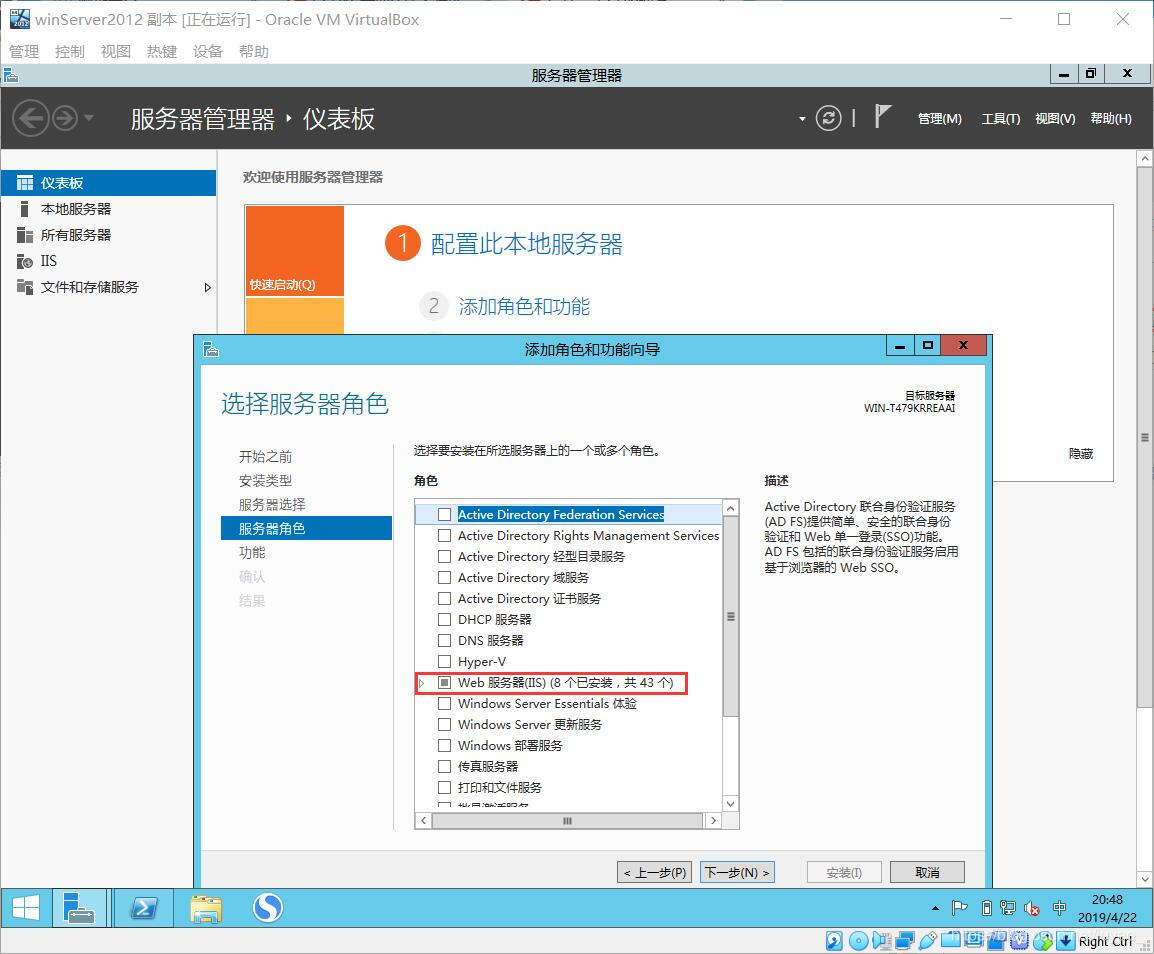1154x954 pixels.
Task: Open the dropdown arrow beside the refresh icon
Action: click(801, 119)
